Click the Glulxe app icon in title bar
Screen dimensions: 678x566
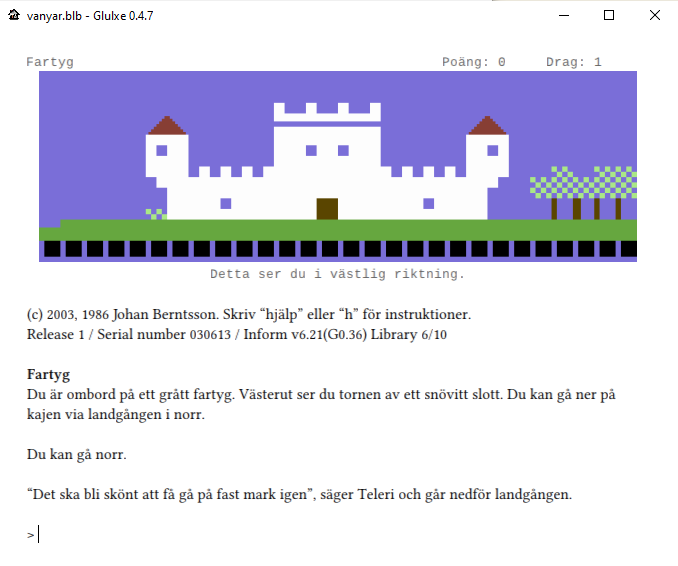coord(14,15)
